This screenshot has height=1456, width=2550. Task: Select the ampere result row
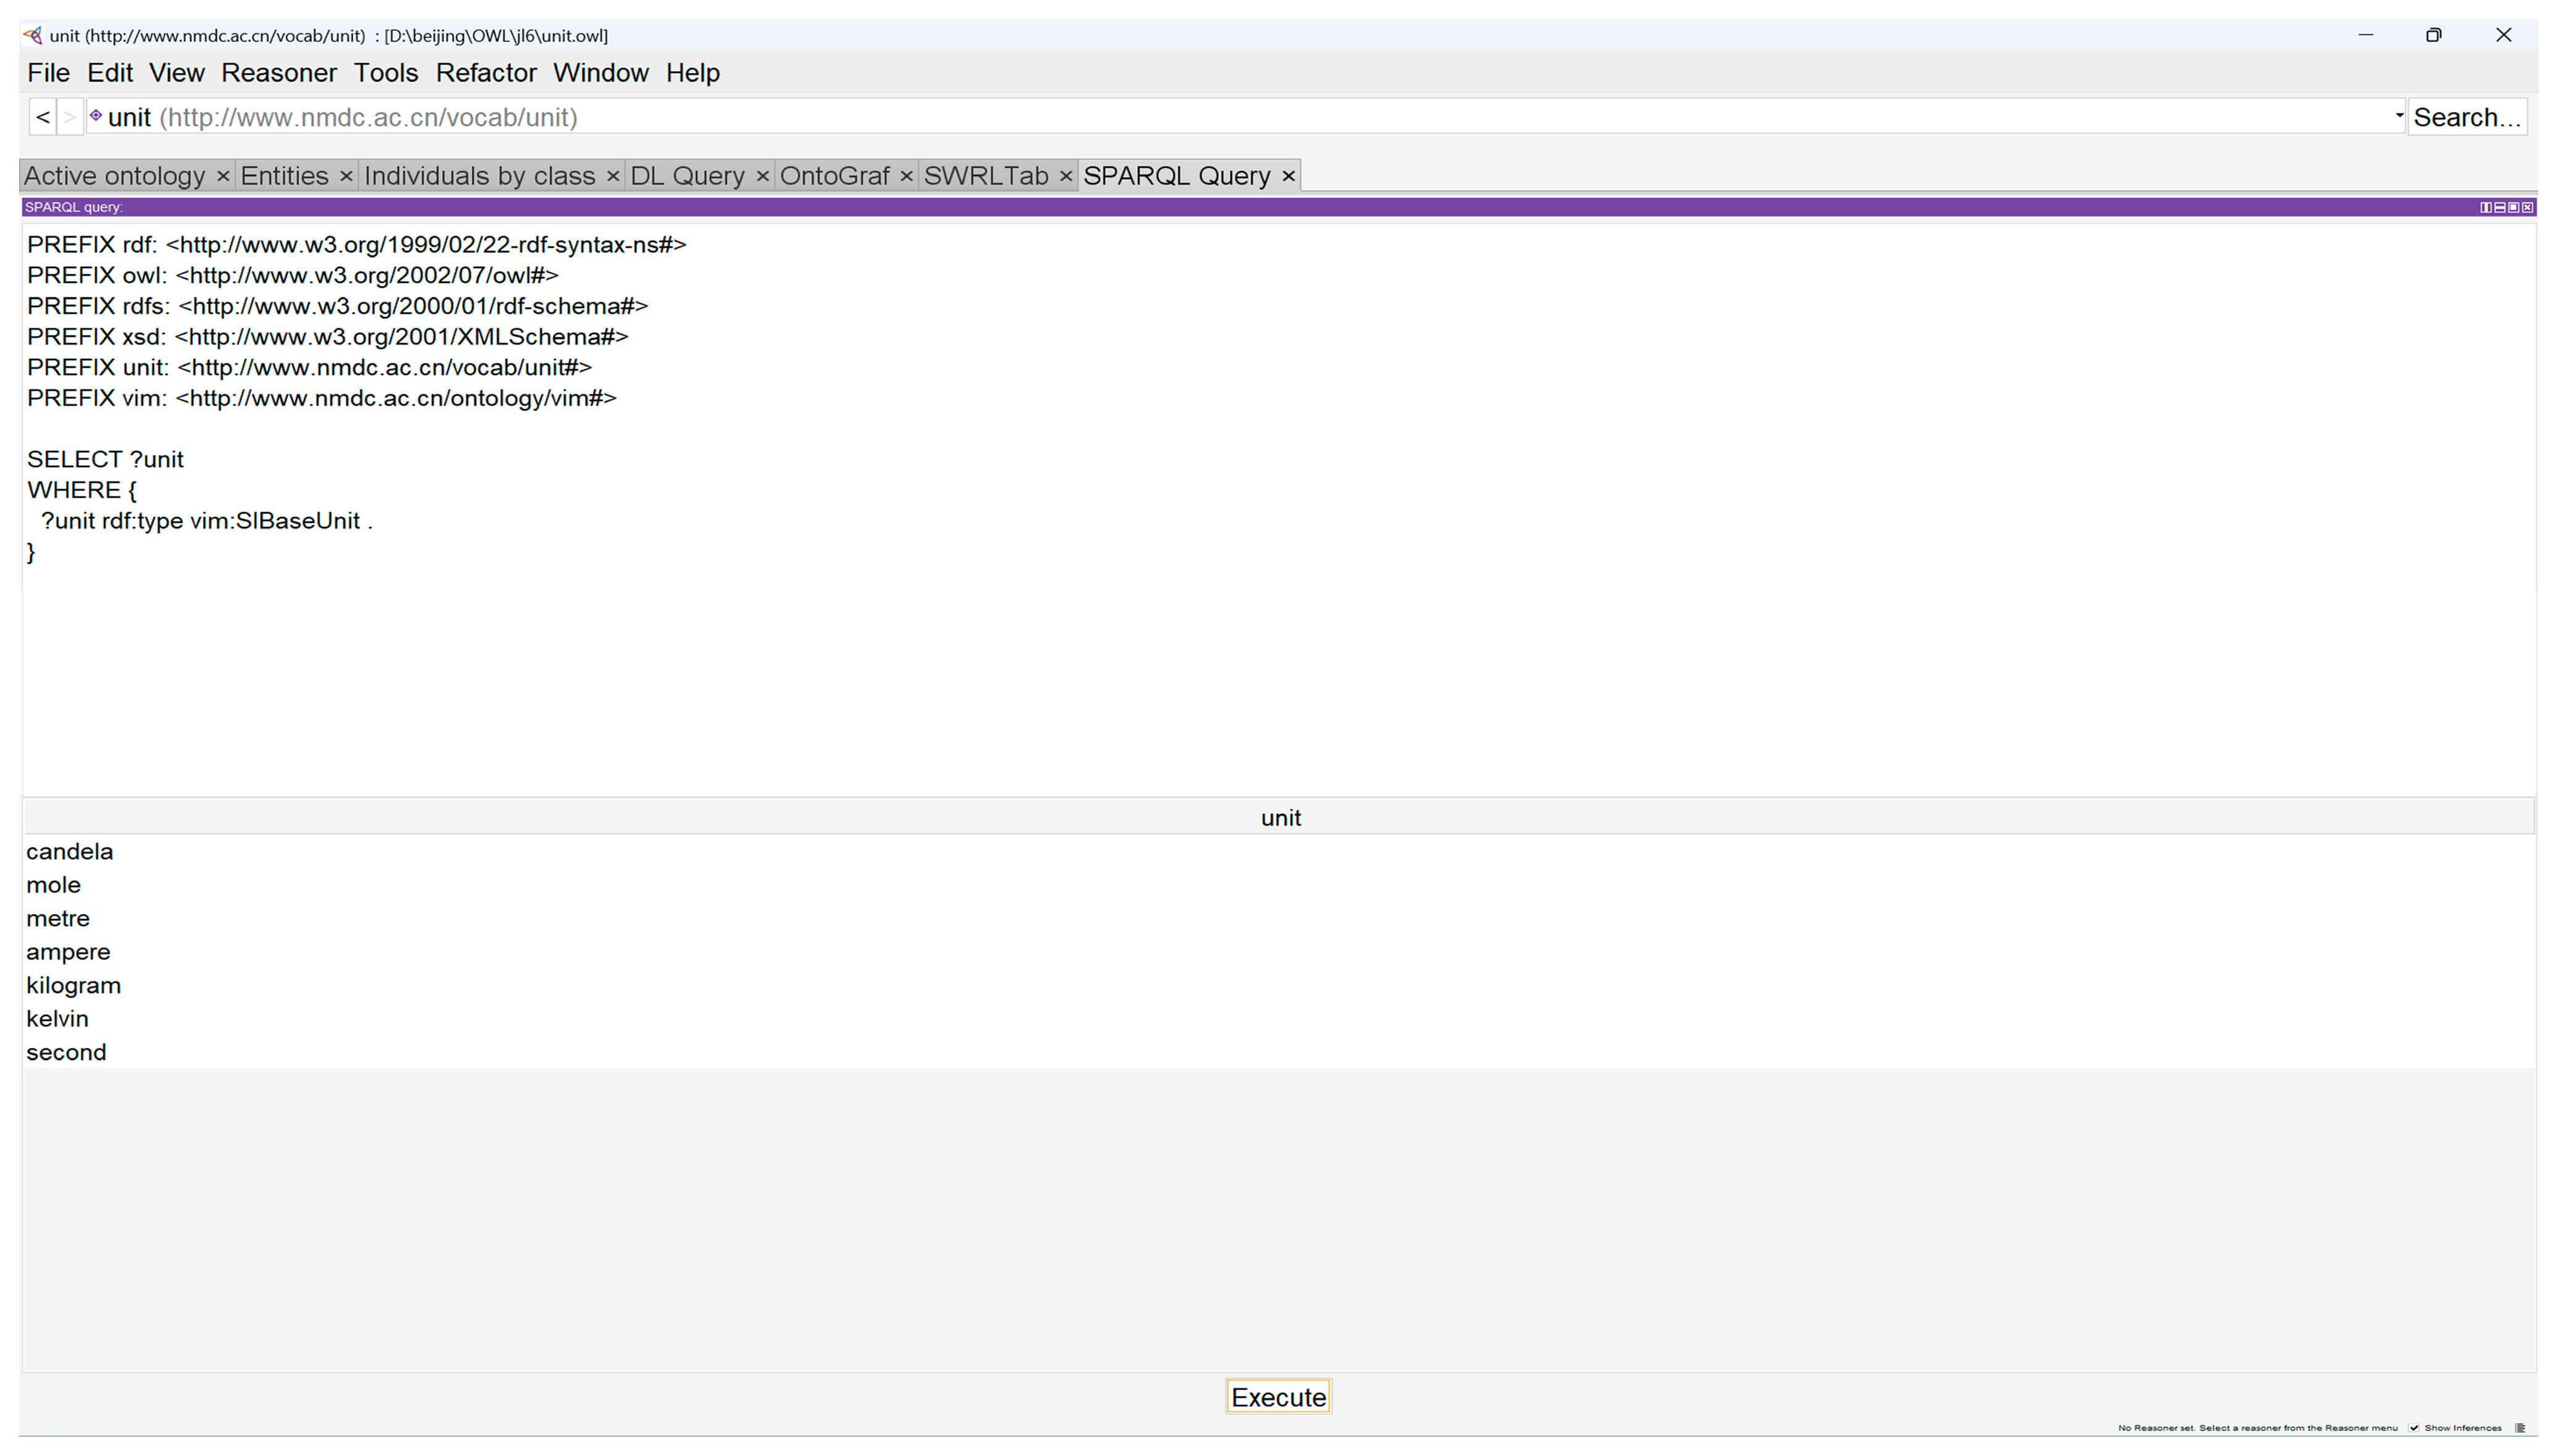tap(1279, 952)
